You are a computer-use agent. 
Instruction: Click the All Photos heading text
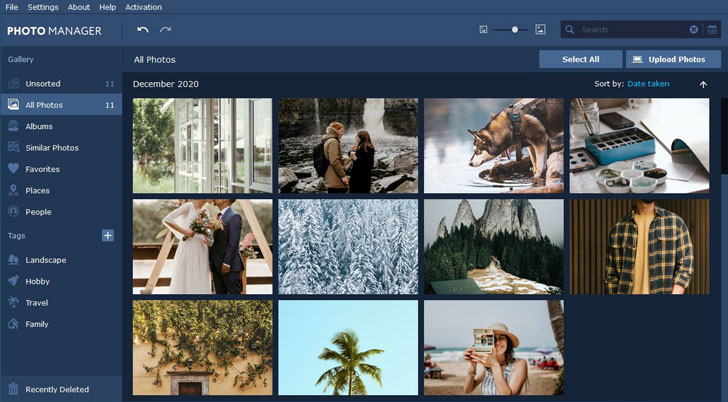(x=155, y=59)
